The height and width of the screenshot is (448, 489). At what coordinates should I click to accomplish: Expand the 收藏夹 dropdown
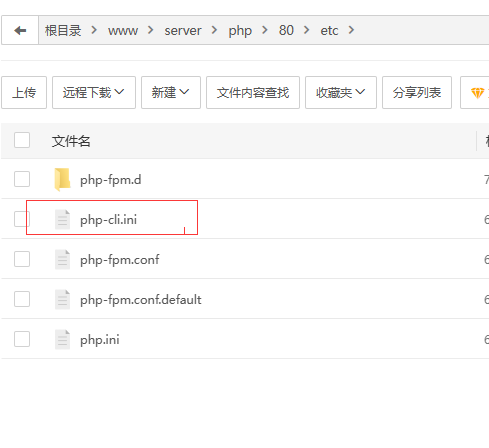pyautogui.click(x=341, y=93)
